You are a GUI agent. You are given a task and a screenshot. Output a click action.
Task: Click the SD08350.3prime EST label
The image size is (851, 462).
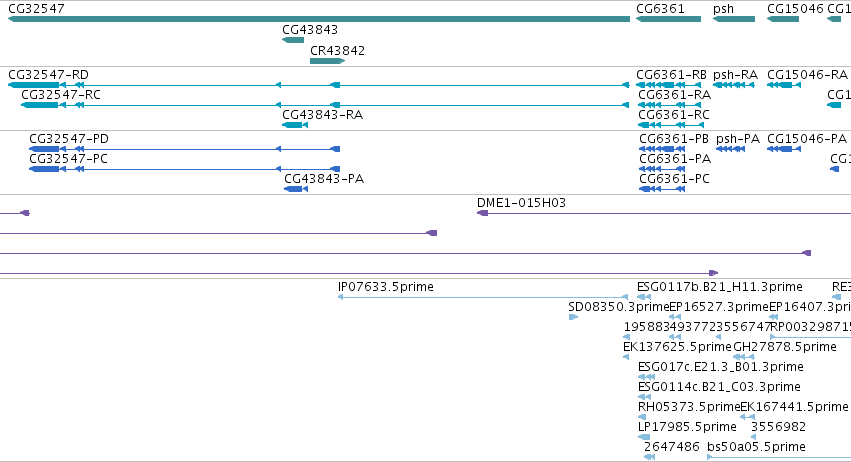619,307
